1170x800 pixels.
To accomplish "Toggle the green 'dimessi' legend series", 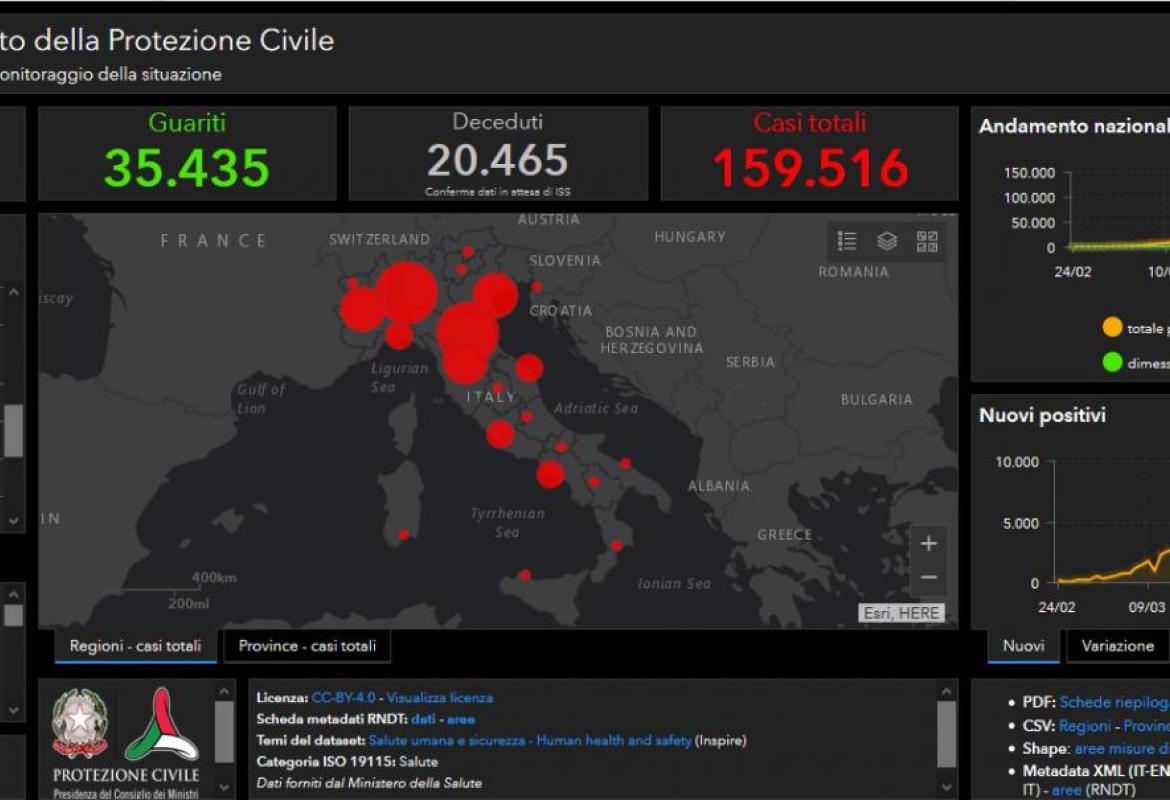I will (x=1112, y=363).
